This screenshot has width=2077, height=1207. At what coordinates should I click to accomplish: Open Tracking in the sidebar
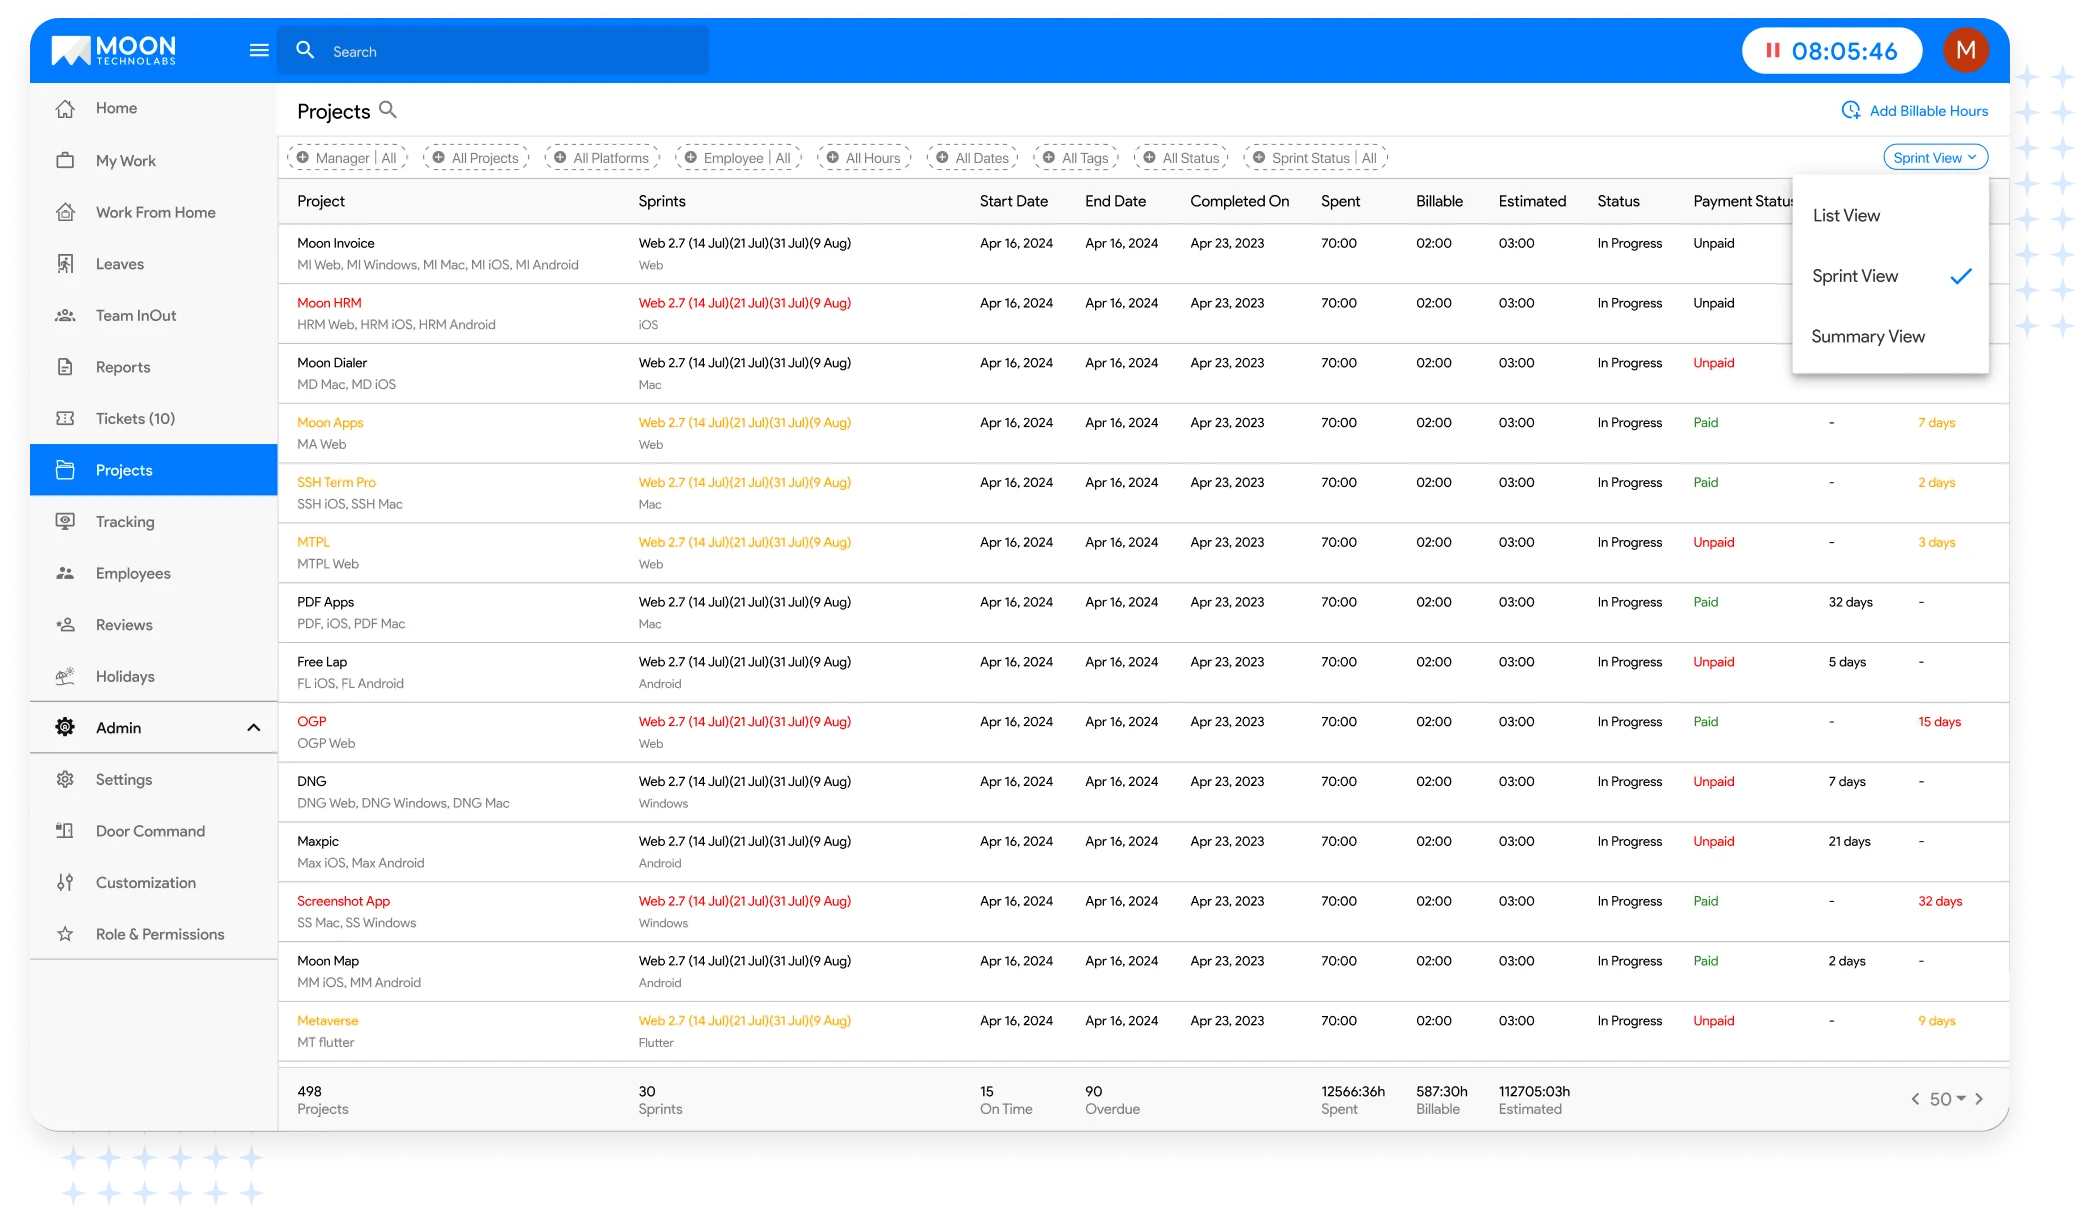click(x=154, y=521)
